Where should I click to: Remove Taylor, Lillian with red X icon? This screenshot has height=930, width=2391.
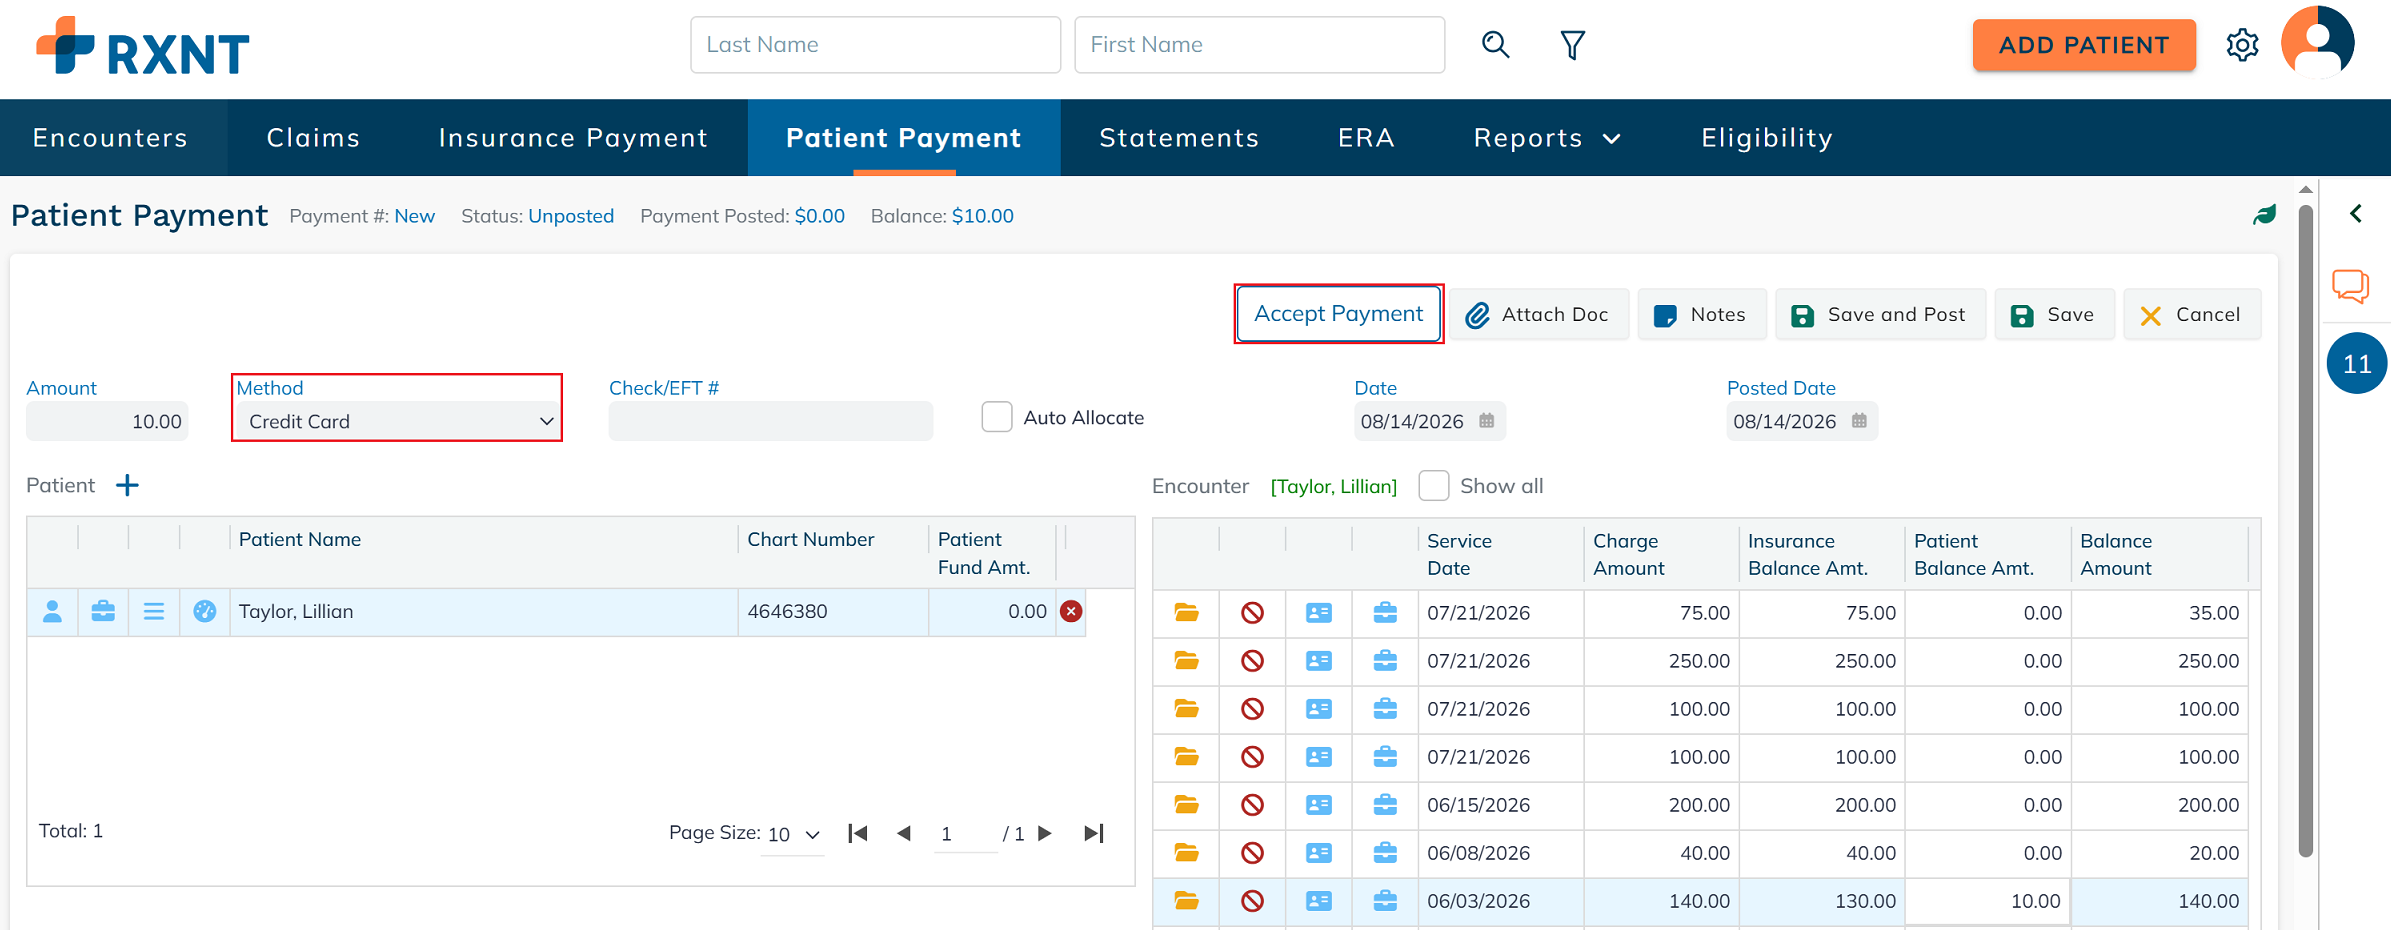click(x=1071, y=611)
